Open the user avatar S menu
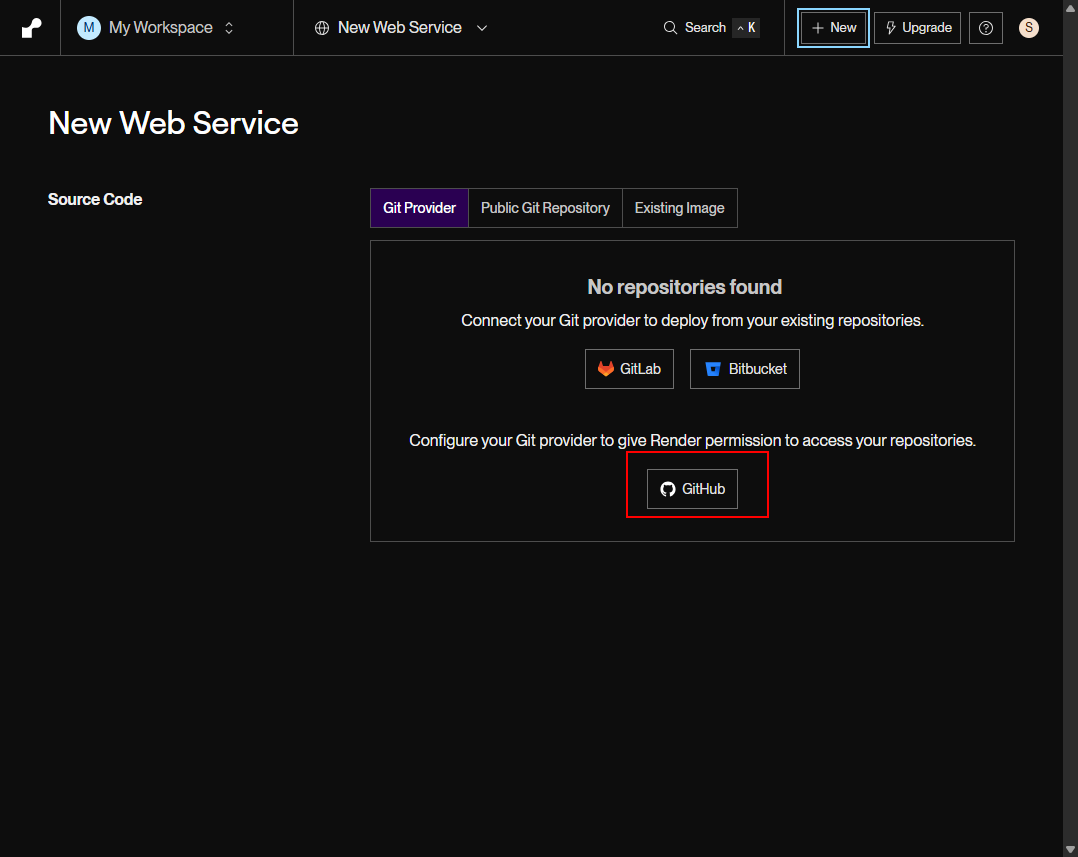 coord(1028,28)
